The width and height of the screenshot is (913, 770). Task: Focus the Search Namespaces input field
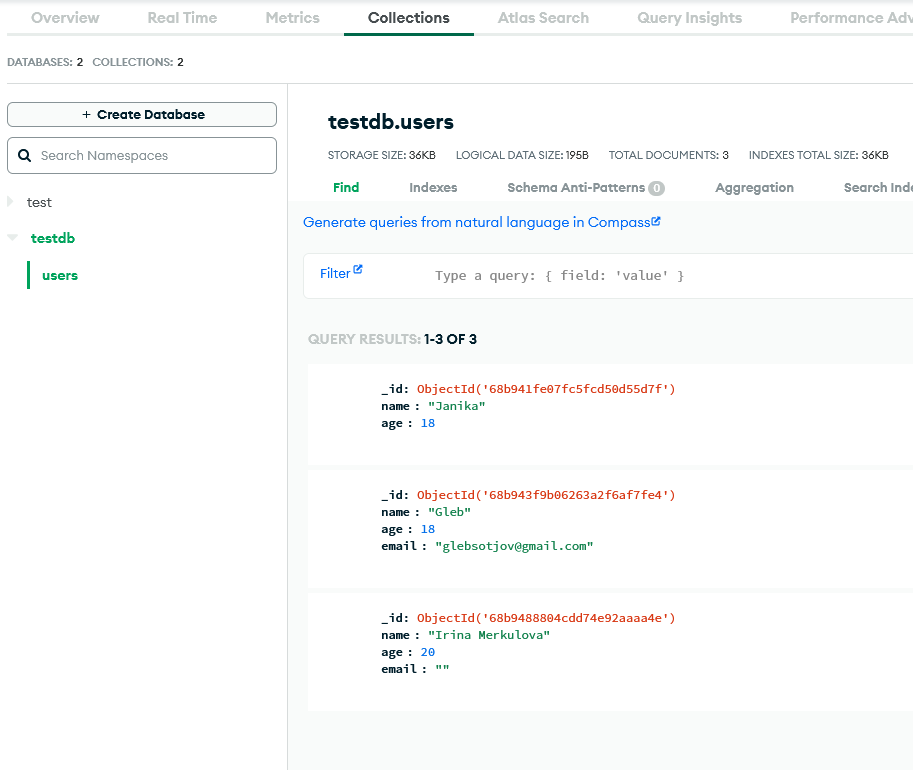click(x=142, y=156)
